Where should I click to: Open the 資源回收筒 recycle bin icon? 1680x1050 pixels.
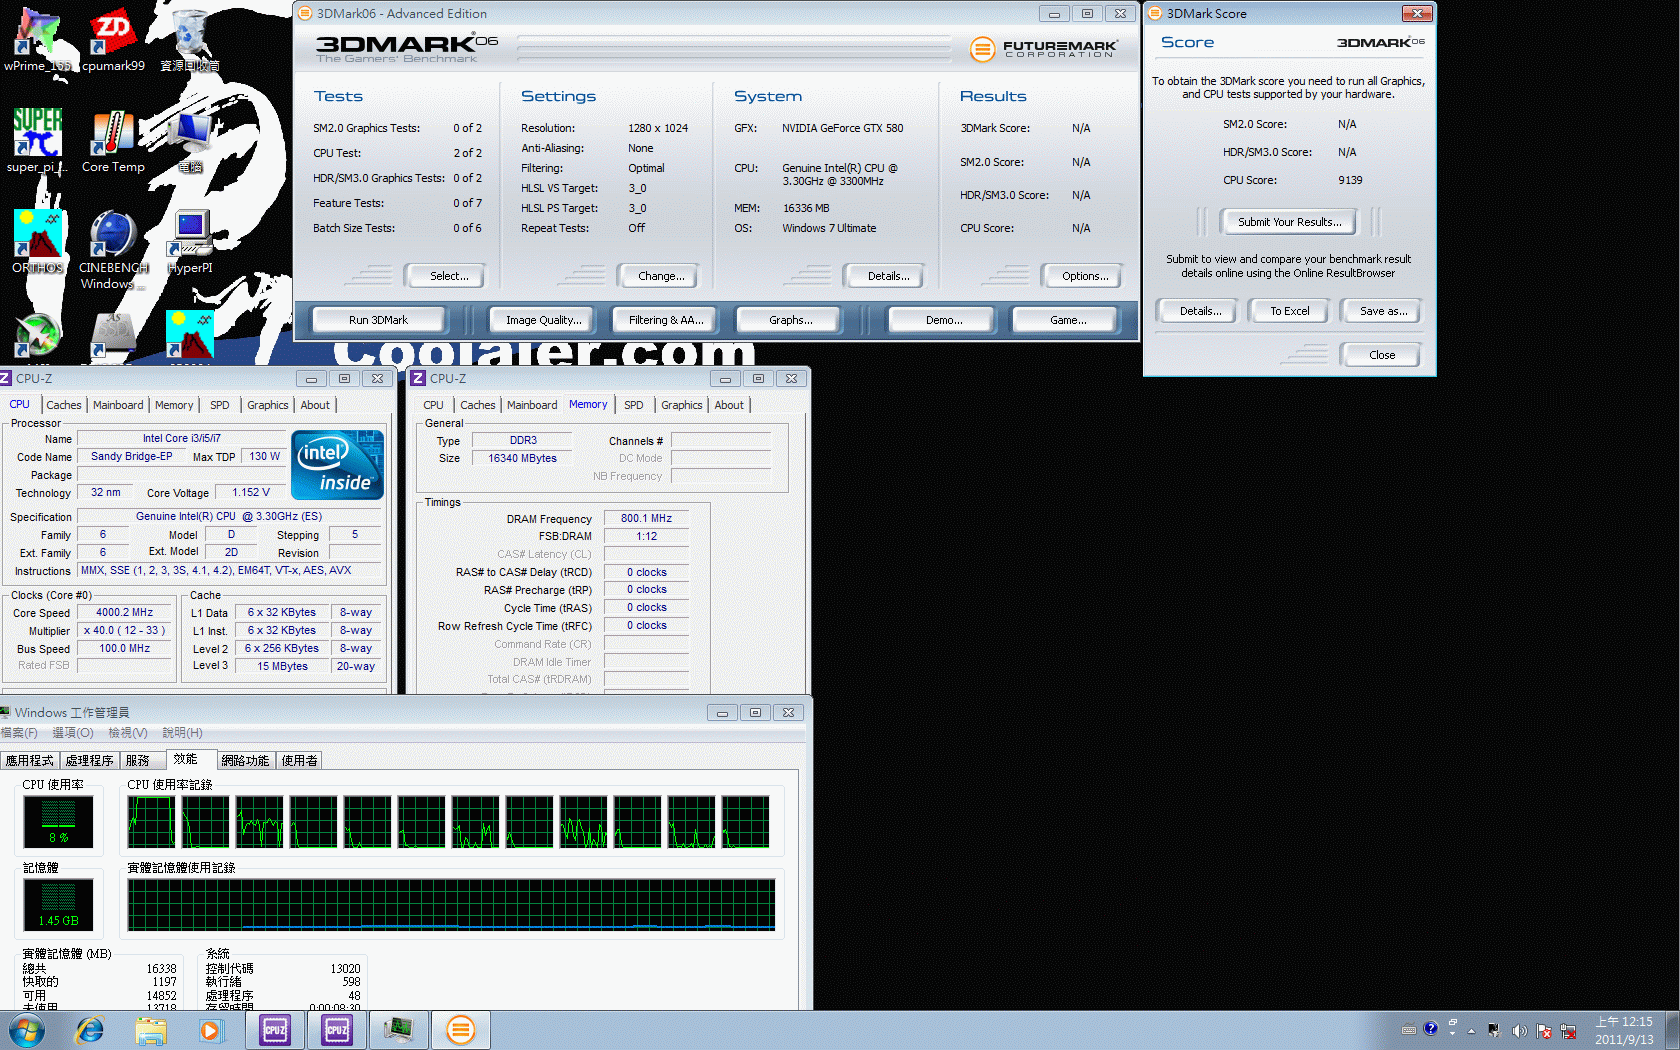tap(190, 40)
